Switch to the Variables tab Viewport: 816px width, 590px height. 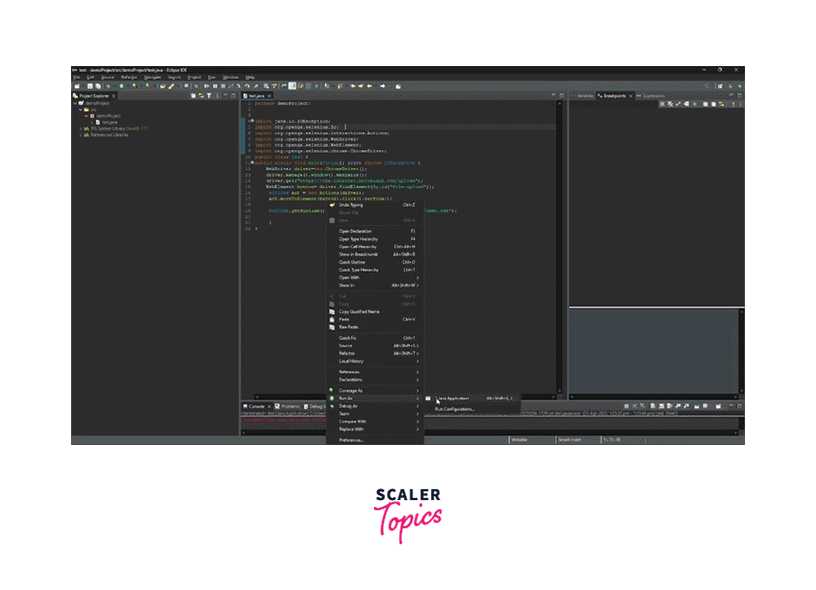[585, 96]
